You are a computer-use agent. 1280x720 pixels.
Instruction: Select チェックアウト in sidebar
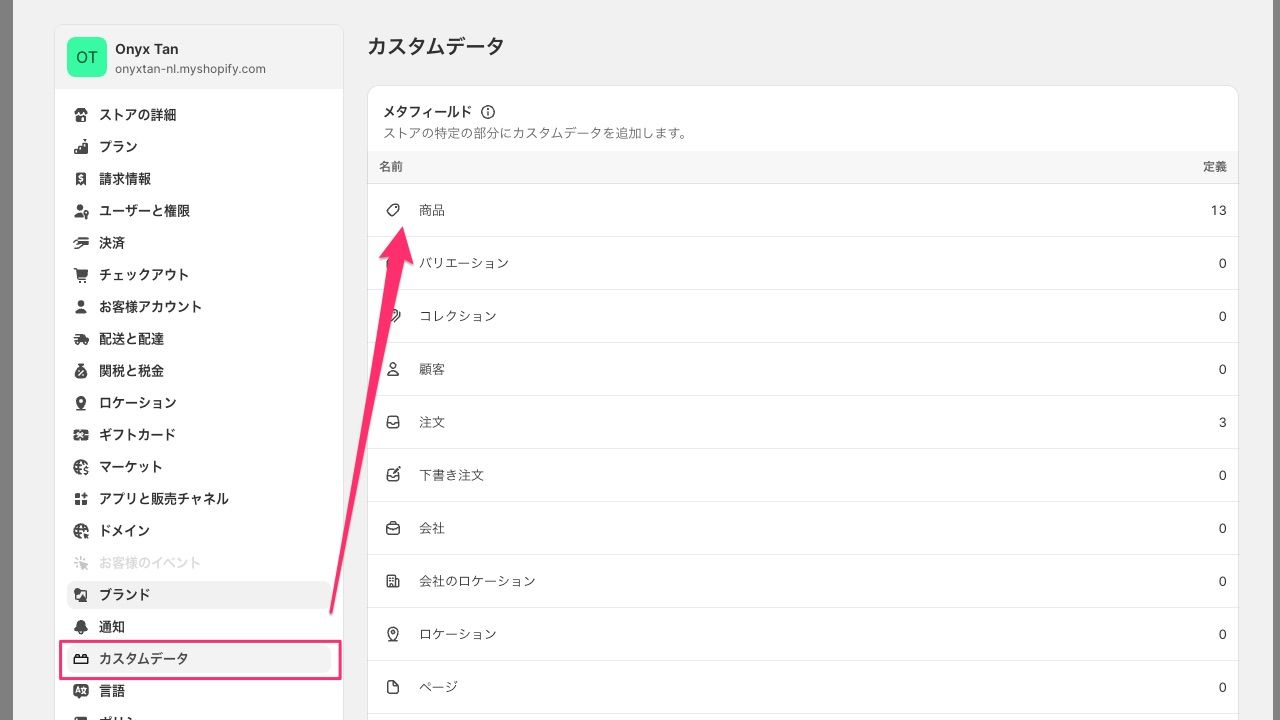(199, 275)
